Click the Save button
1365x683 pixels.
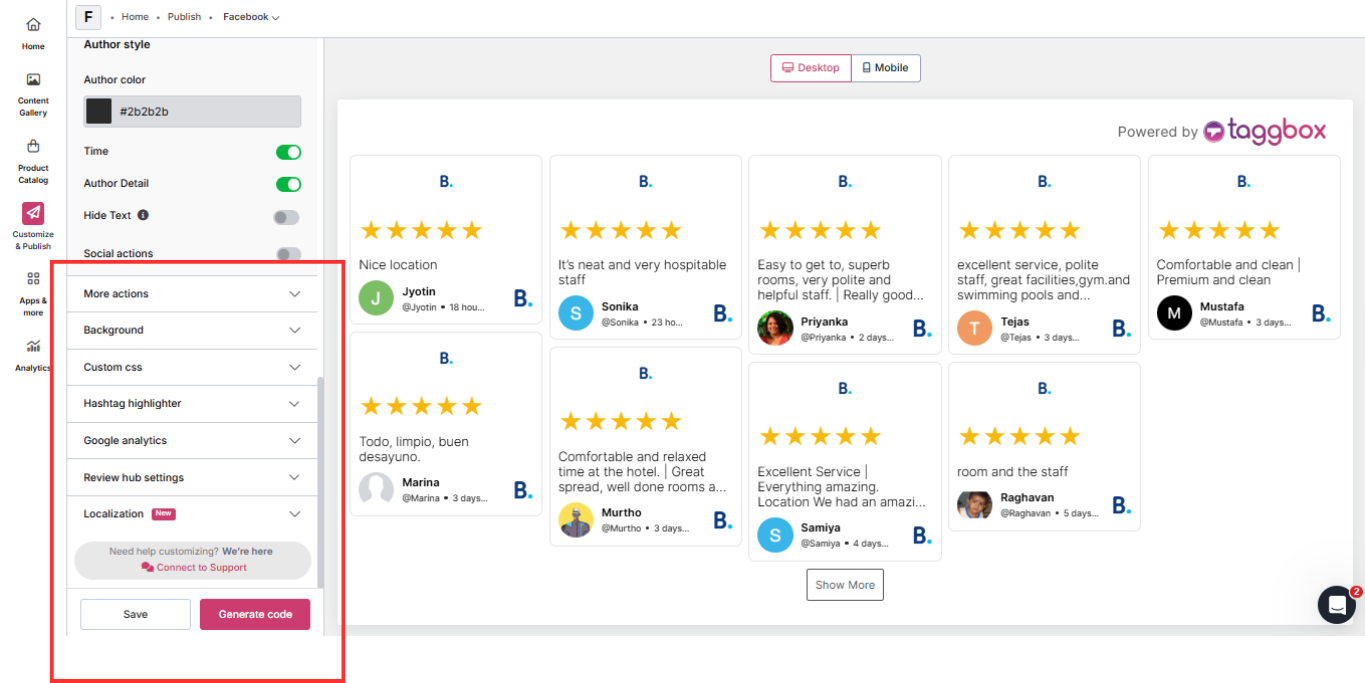135,614
